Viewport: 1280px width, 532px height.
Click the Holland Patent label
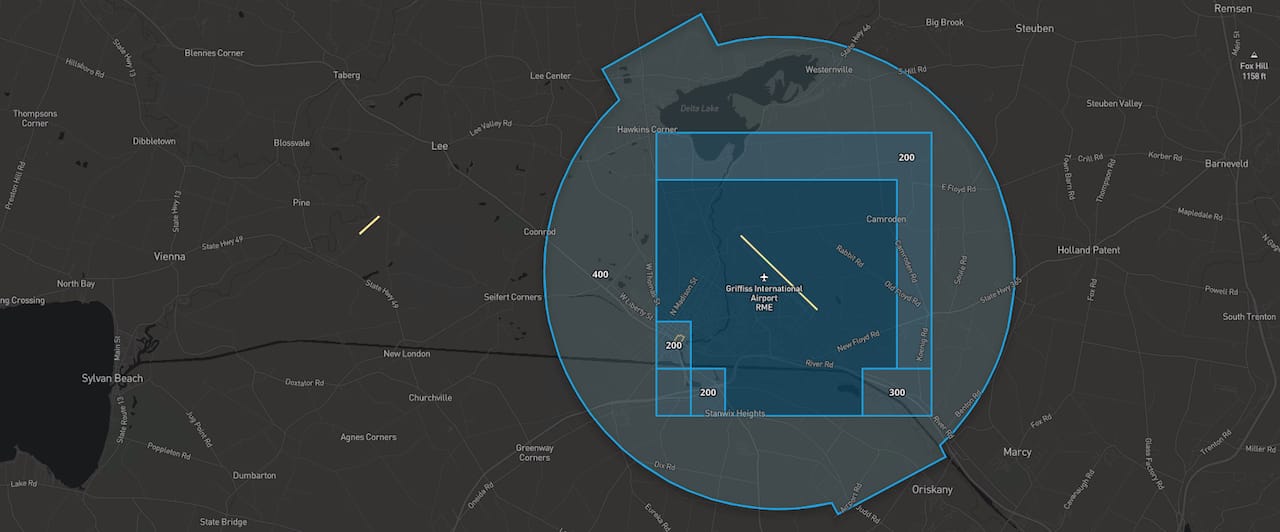[1089, 250]
